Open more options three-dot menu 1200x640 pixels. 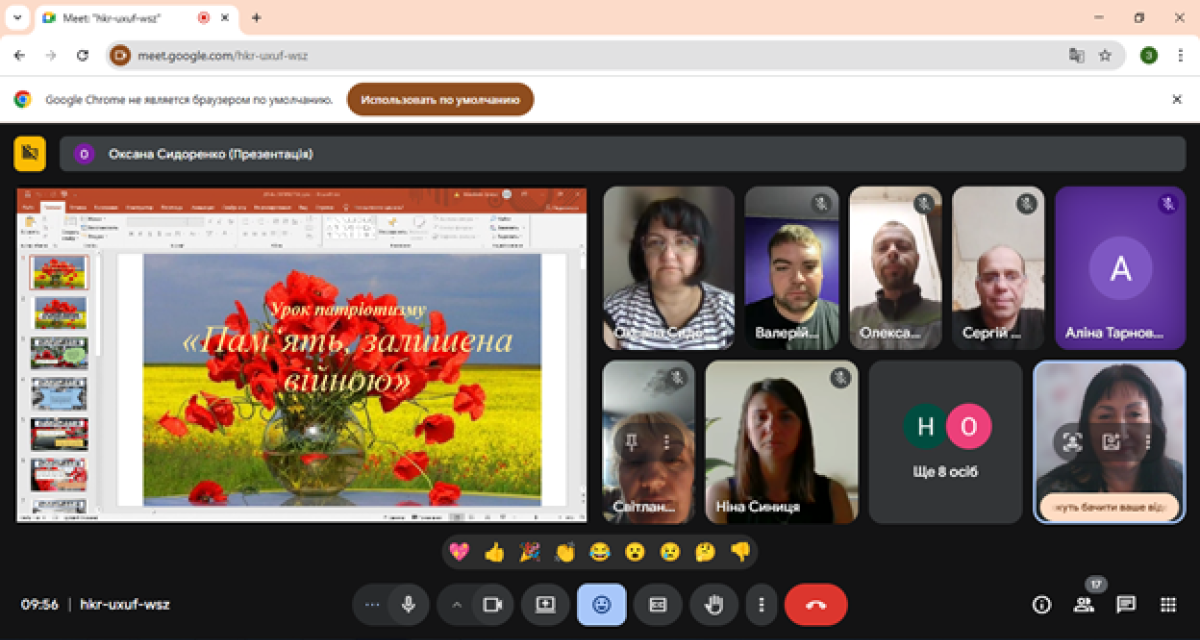tap(762, 605)
